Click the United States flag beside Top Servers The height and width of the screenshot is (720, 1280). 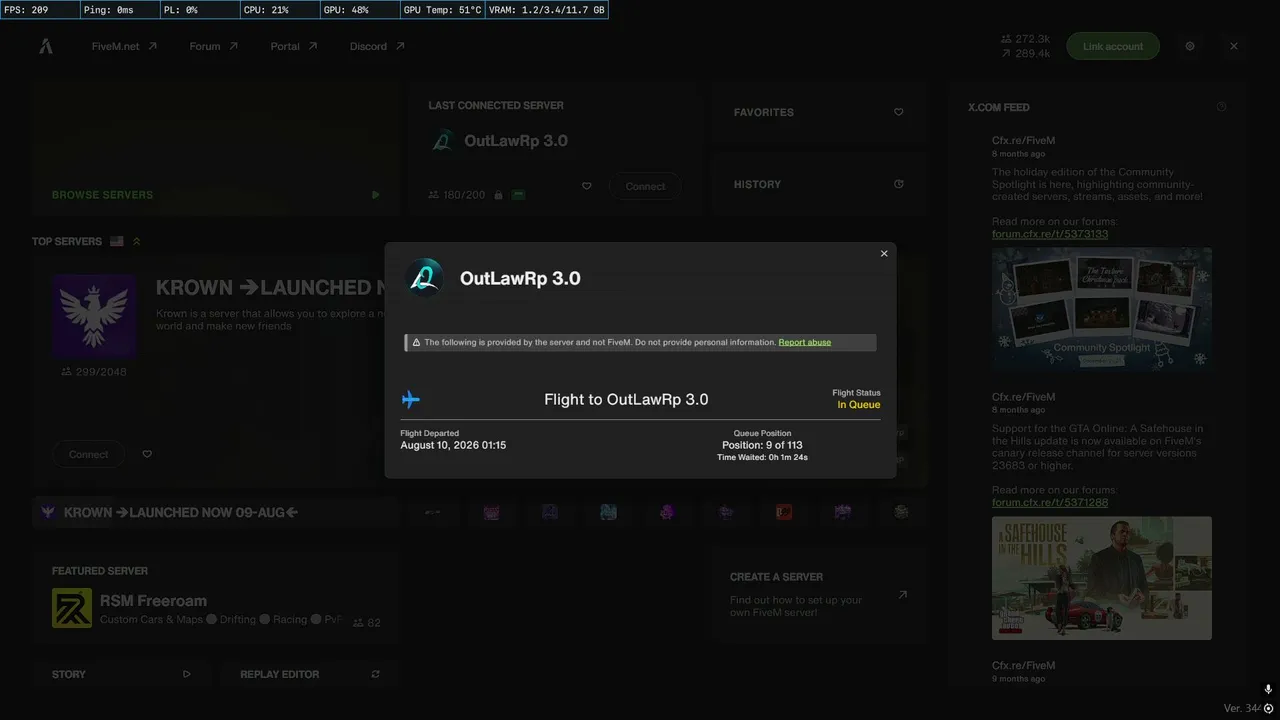(117, 241)
